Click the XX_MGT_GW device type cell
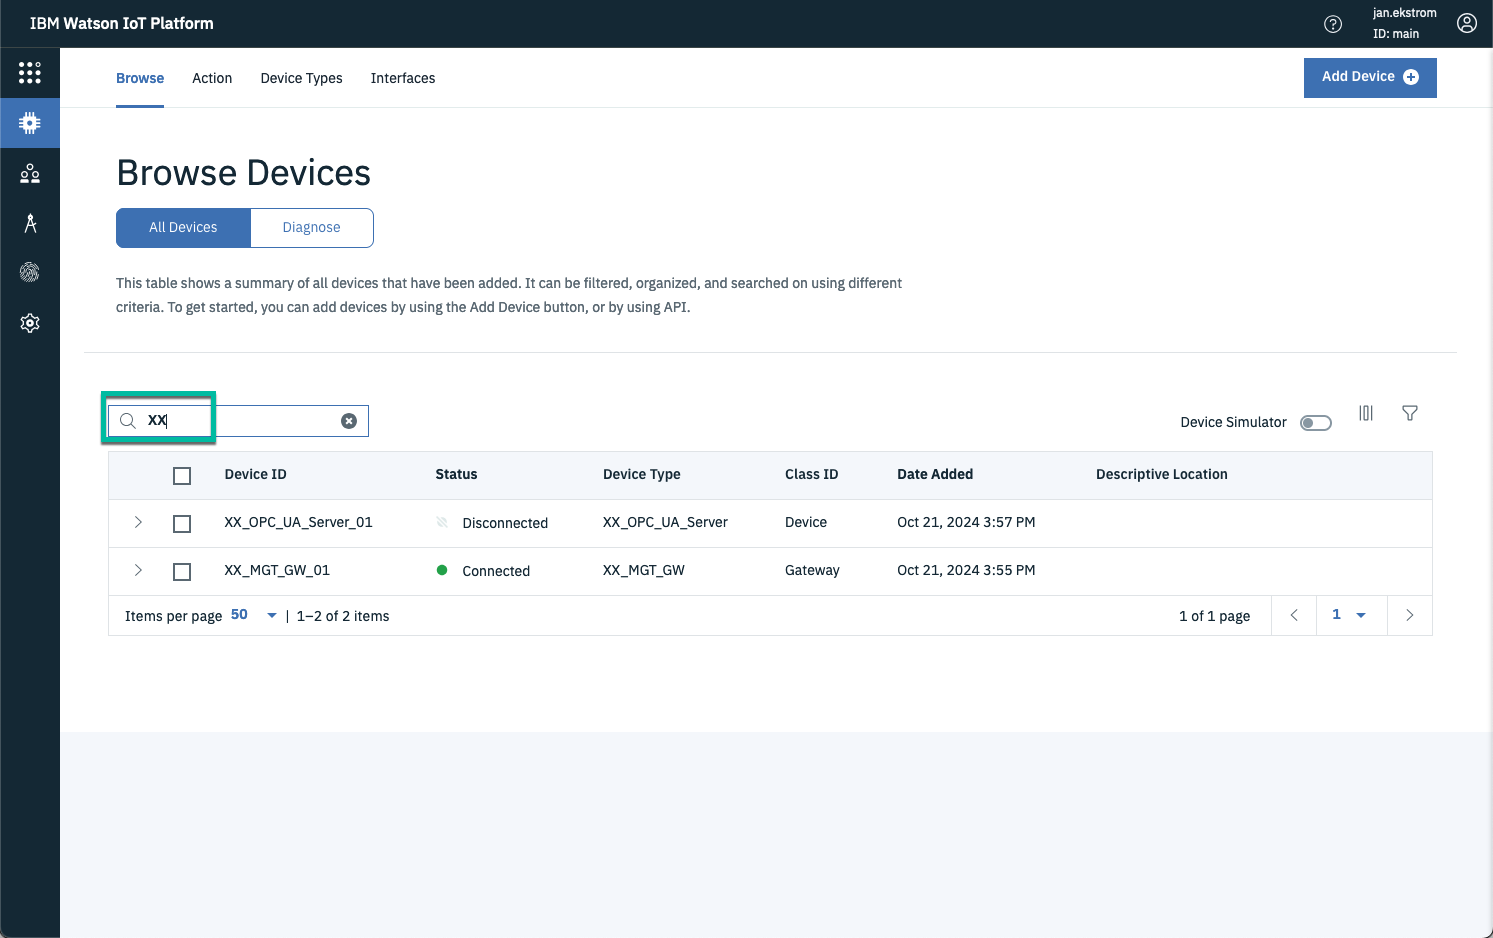 tap(644, 570)
